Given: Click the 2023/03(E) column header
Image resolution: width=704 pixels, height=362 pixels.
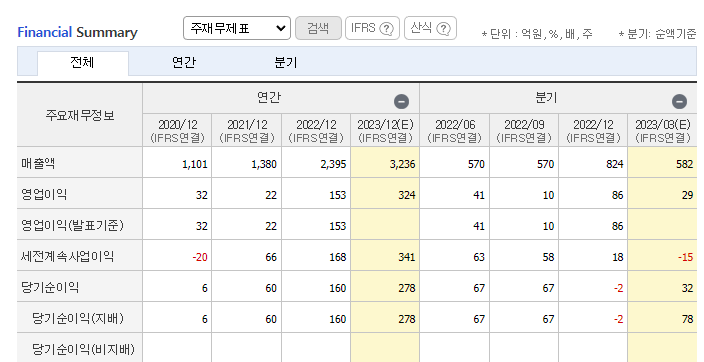Looking at the screenshot, I should [x=663, y=131].
